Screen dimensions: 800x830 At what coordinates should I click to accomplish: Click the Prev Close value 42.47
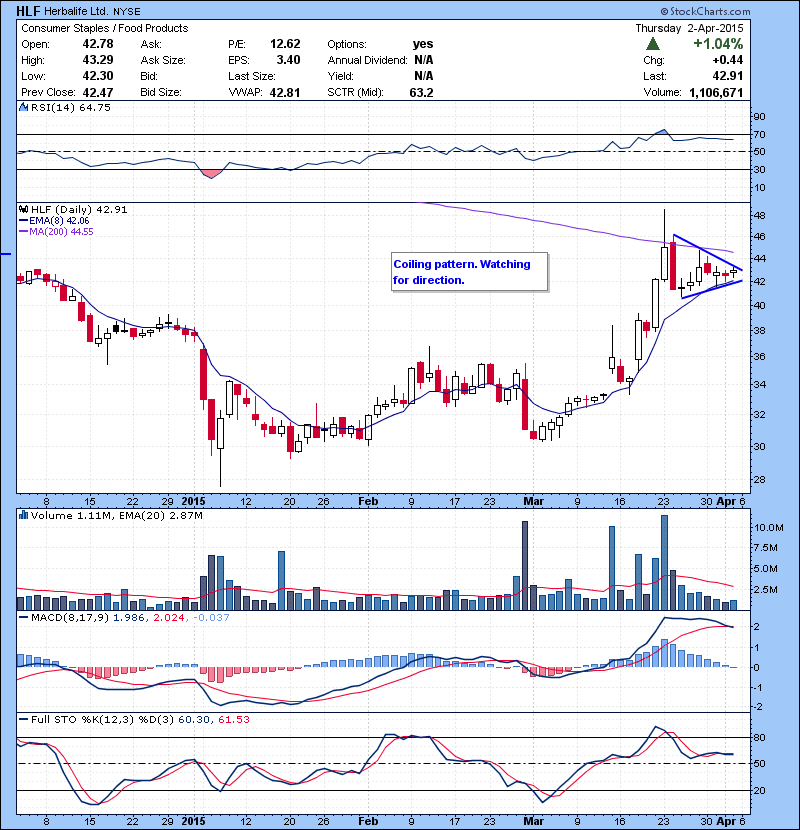pyautogui.click(x=98, y=92)
